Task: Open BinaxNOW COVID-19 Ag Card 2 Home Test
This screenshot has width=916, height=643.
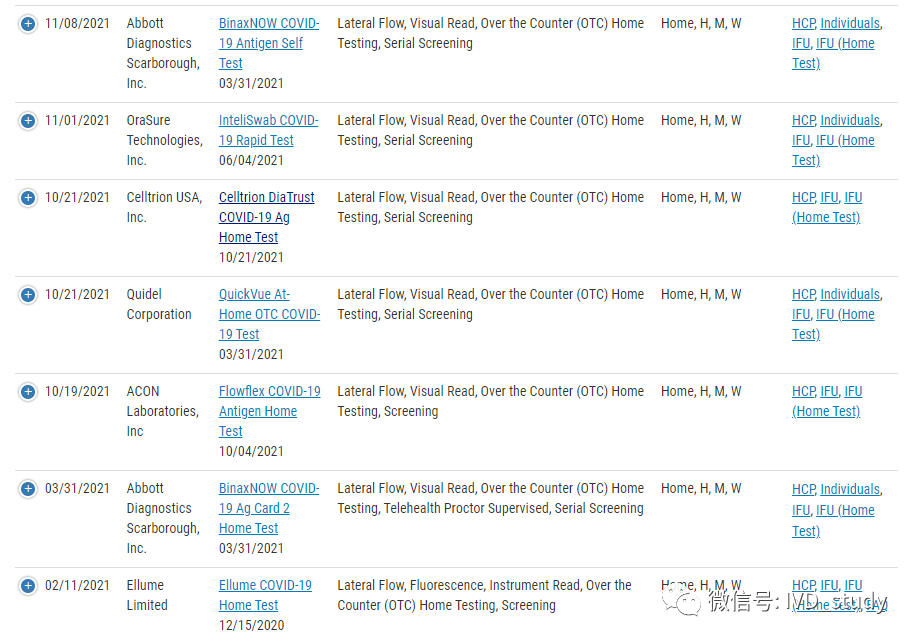Action: [269, 508]
